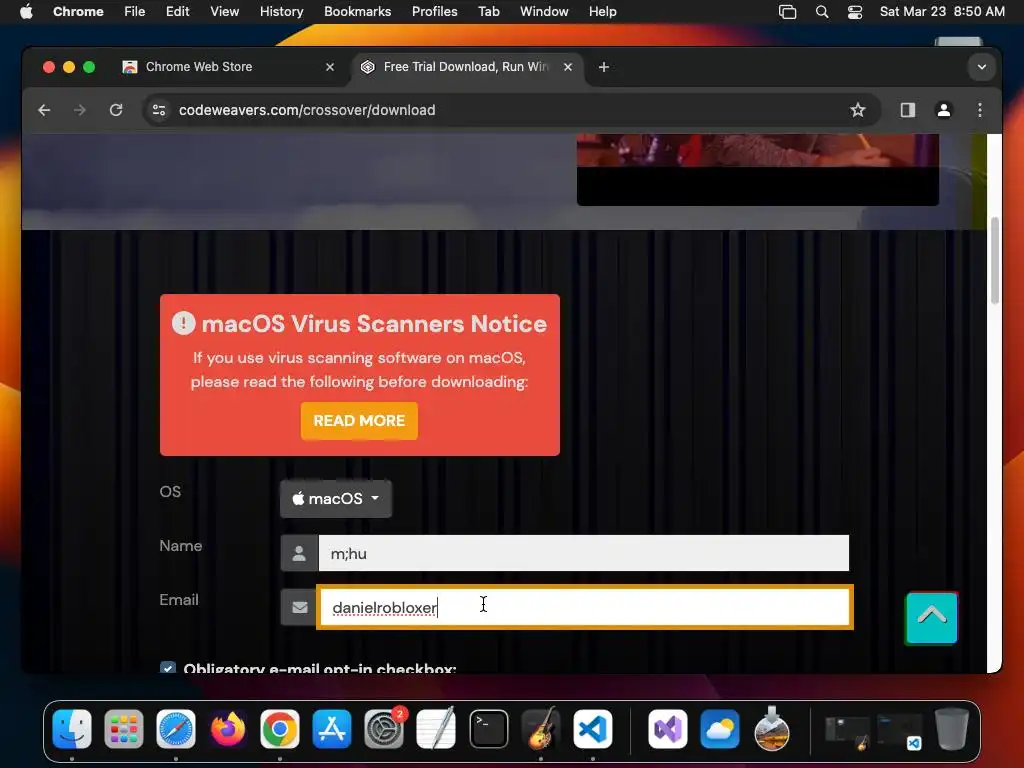Open App Store from the Dock
This screenshot has height=768, width=1024.
pos(332,728)
